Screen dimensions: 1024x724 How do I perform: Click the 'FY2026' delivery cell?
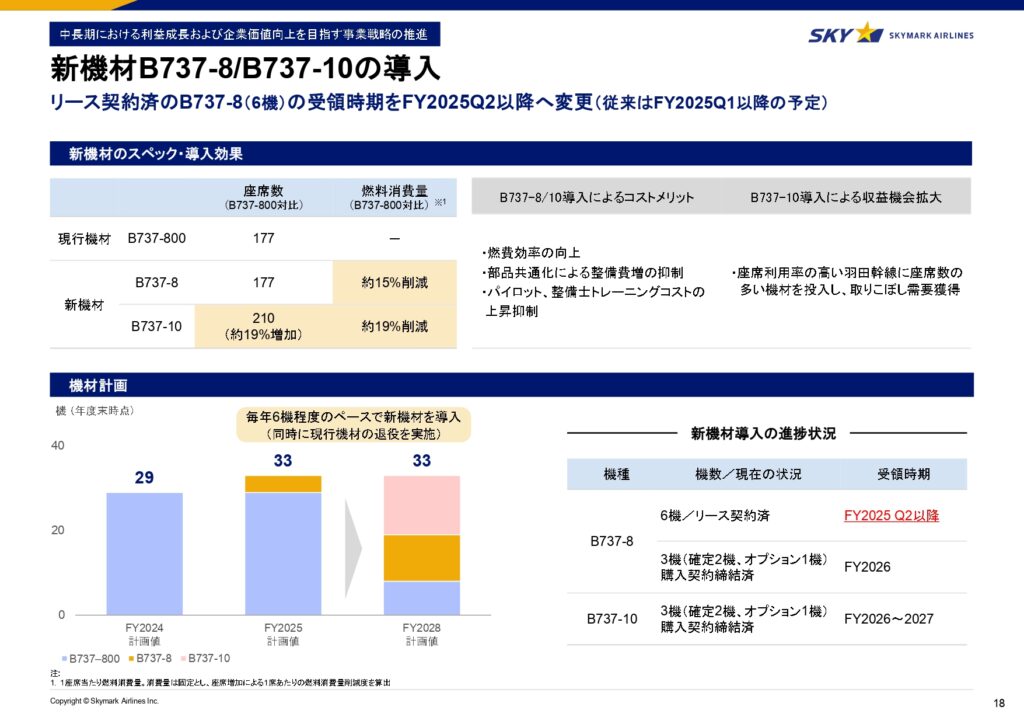(867, 567)
